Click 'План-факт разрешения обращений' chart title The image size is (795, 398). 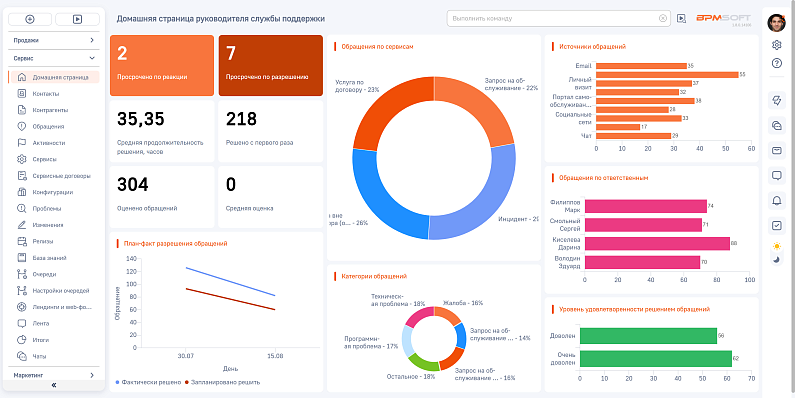(175, 244)
